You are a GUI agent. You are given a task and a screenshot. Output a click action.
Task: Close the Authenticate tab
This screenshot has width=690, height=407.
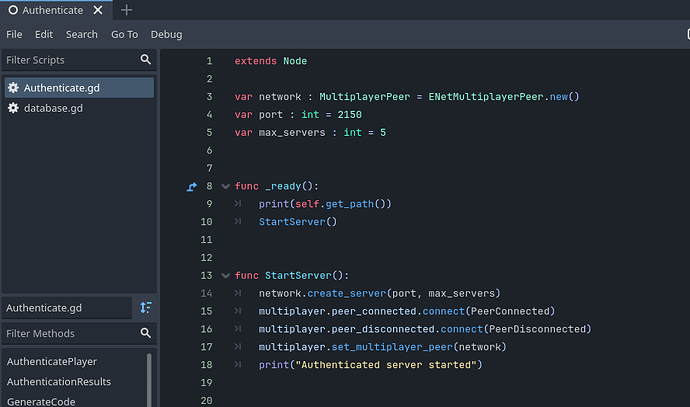pos(98,10)
